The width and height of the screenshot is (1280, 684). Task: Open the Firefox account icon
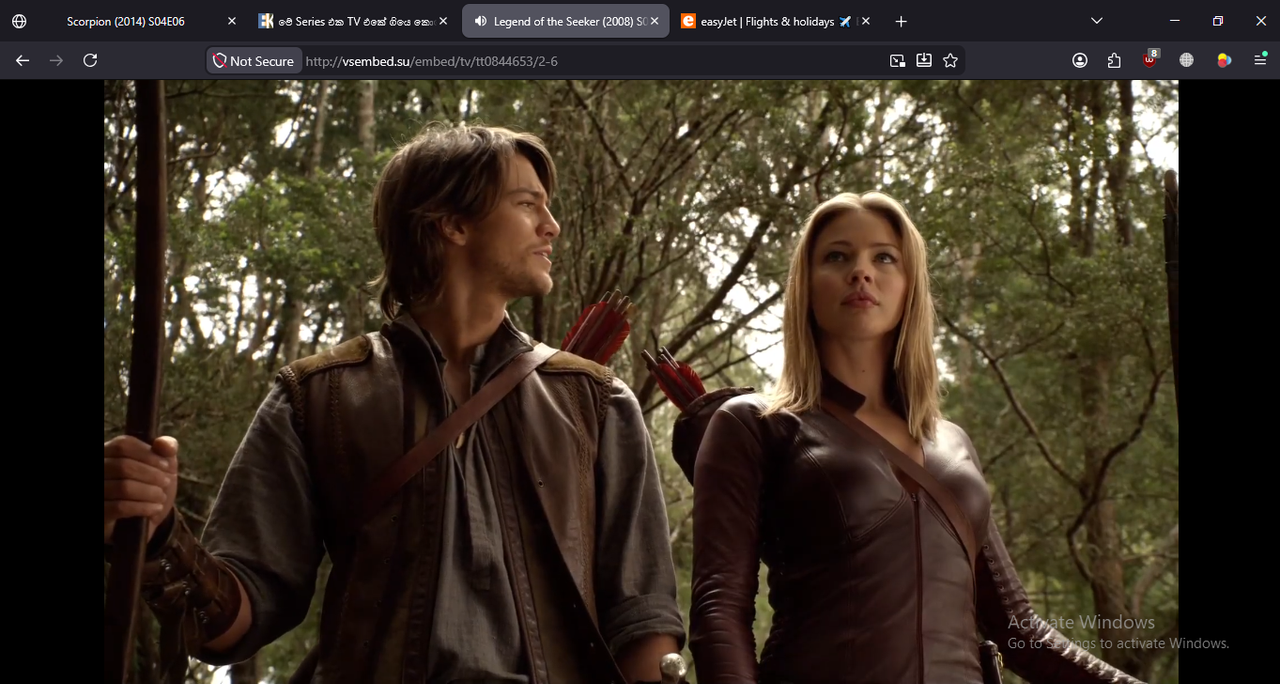tap(1080, 61)
